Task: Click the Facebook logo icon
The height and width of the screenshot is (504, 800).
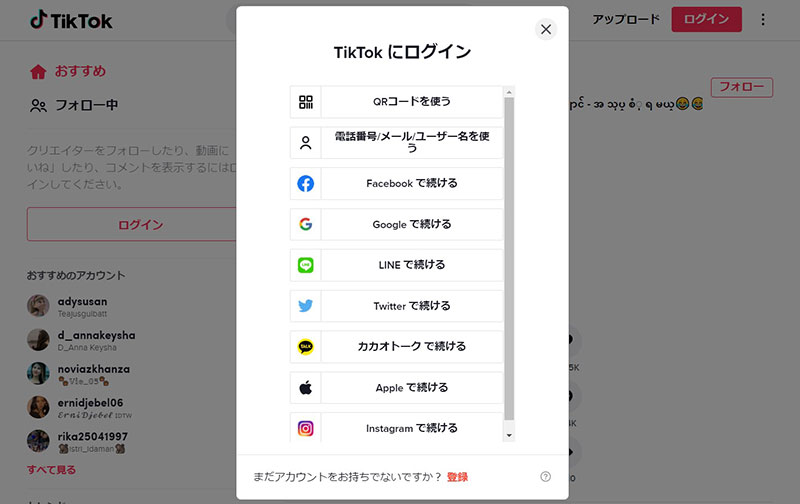Action: pos(306,184)
